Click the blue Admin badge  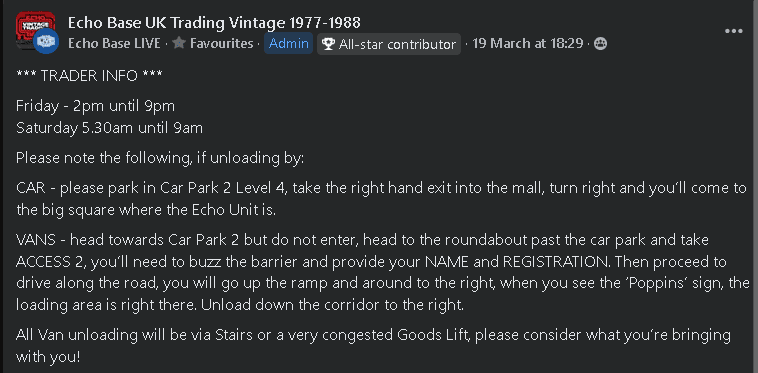pos(289,43)
